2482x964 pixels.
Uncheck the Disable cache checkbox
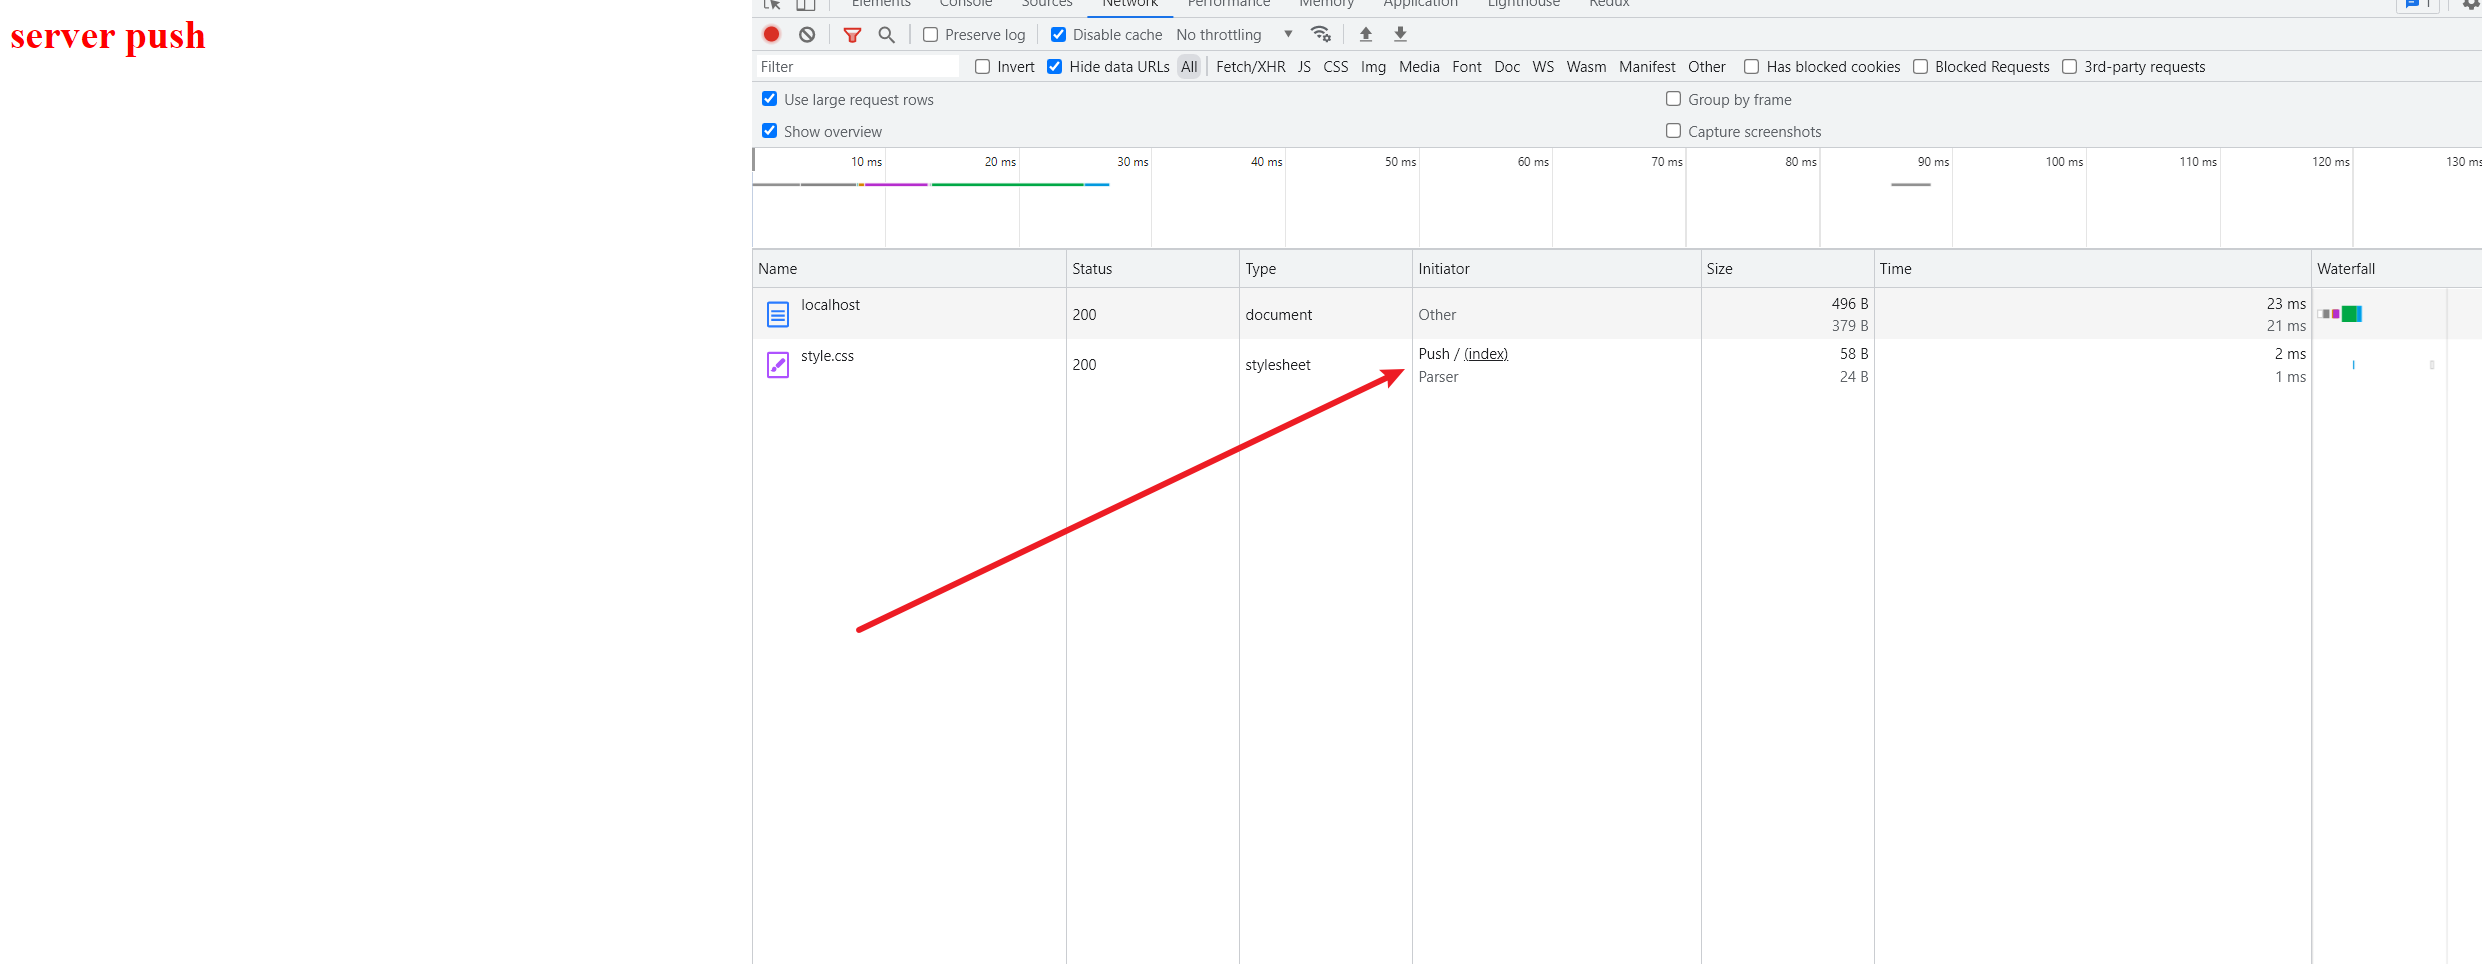tap(1058, 35)
